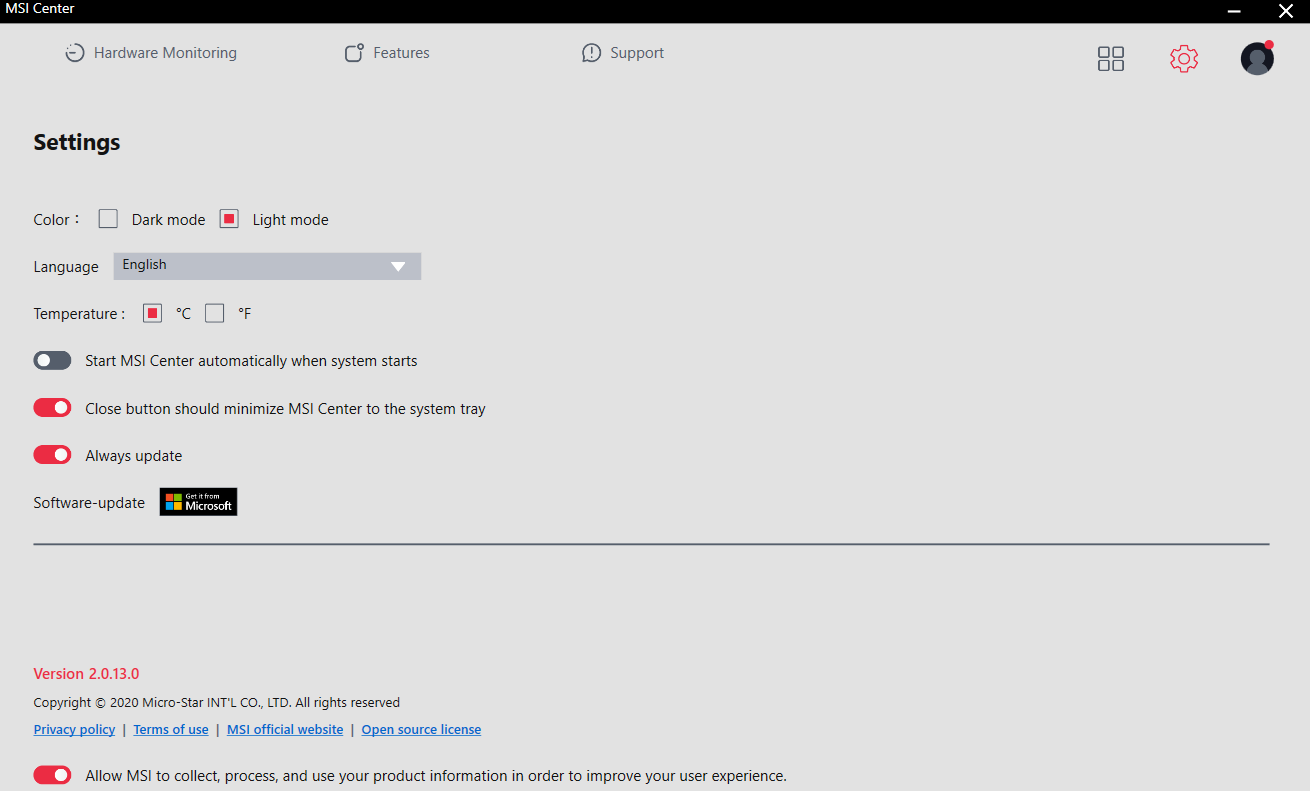Image resolution: width=1310 pixels, height=791 pixels.
Task: Open the user profile avatar
Action: tap(1257, 58)
